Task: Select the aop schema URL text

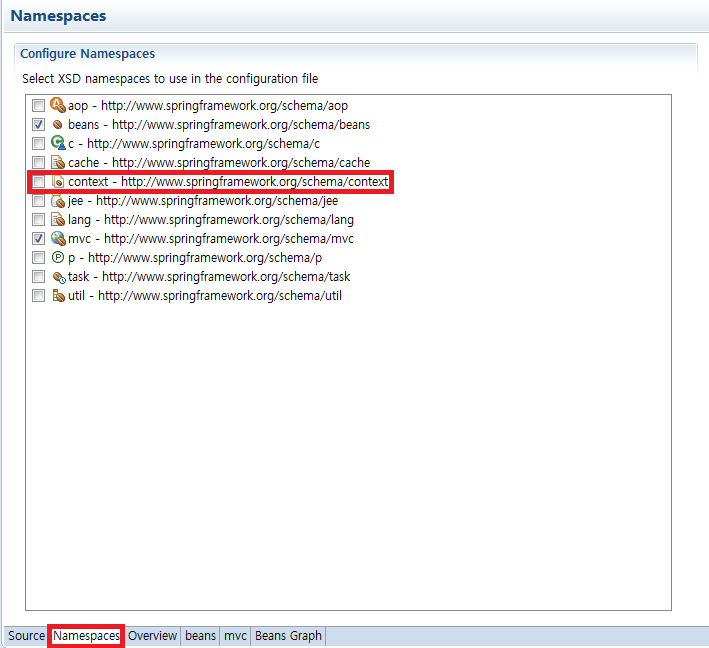Action: click(224, 106)
